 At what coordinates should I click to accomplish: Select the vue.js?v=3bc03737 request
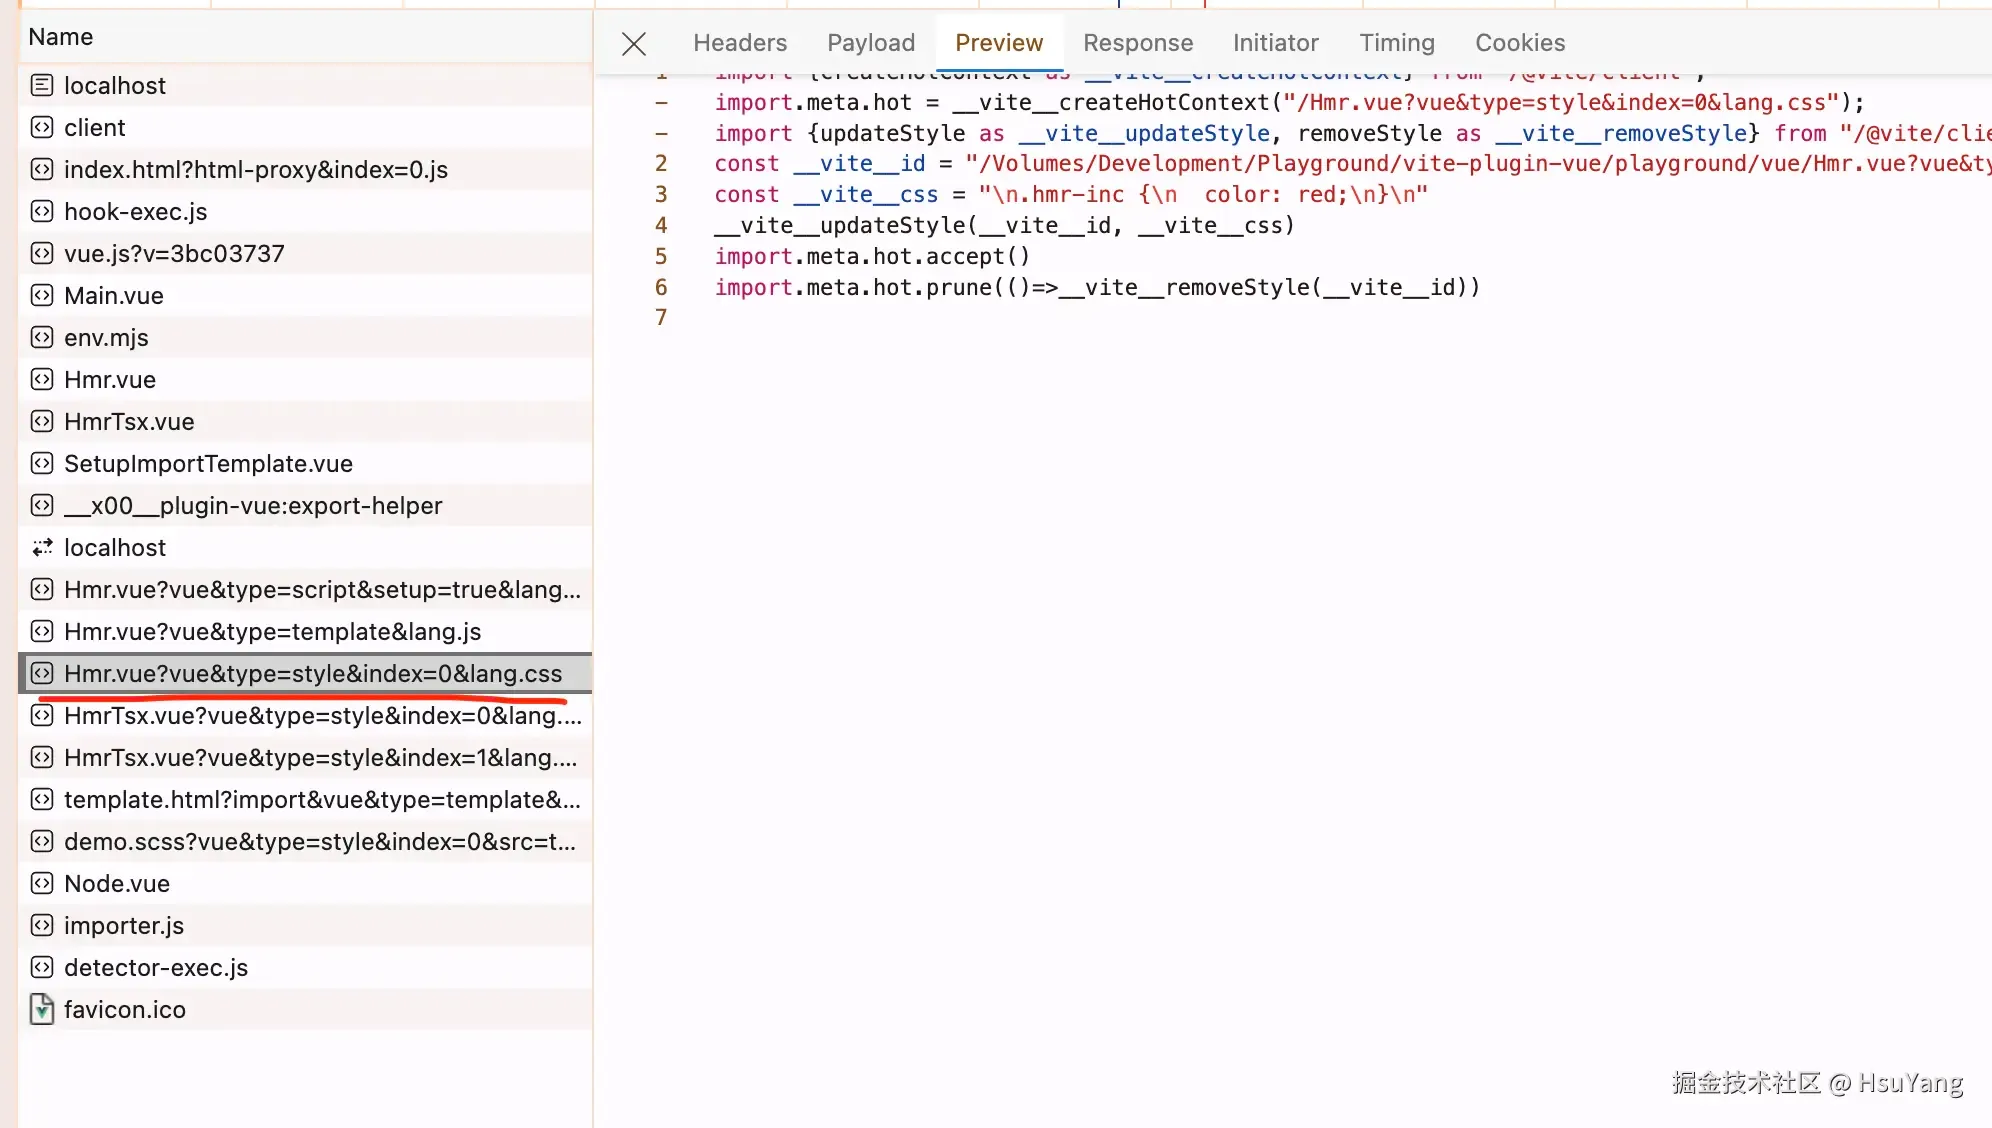(x=305, y=253)
